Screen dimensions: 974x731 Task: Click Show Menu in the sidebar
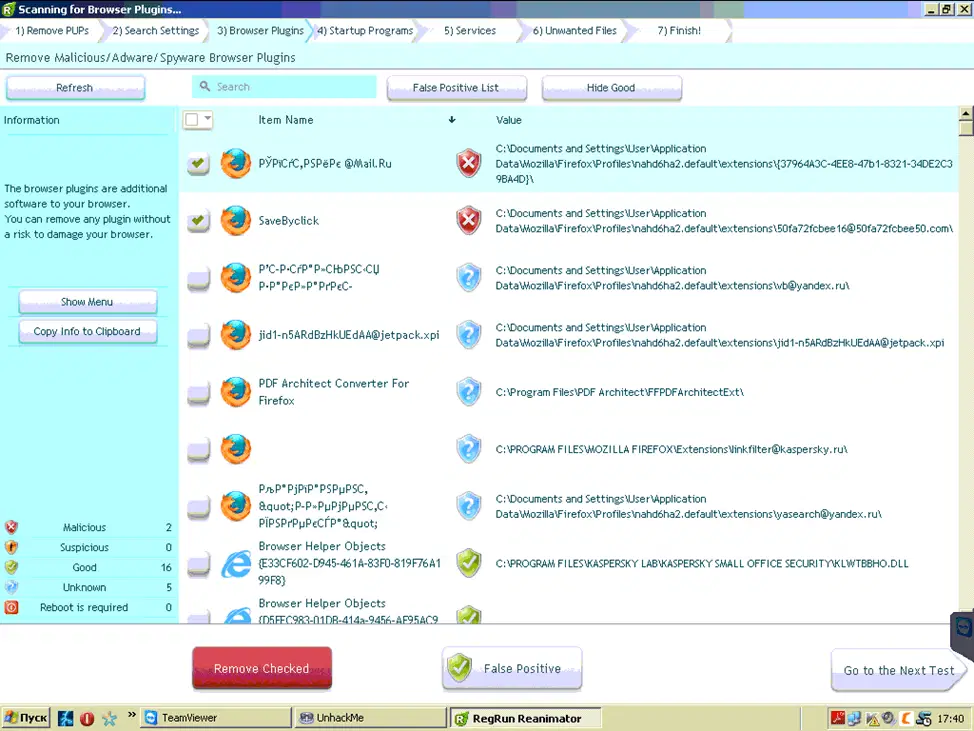coord(88,302)
